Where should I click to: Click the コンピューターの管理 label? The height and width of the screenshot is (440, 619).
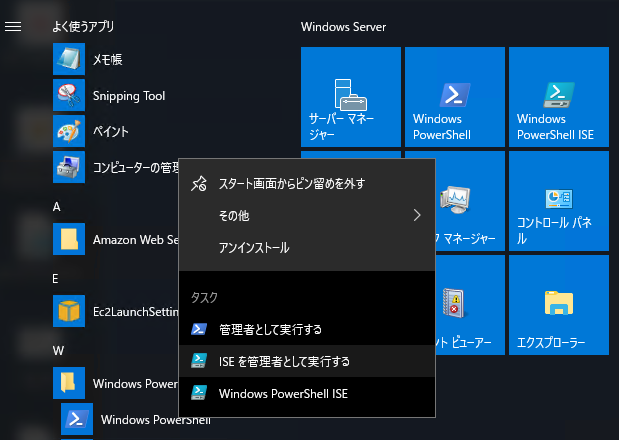(136, 168)
